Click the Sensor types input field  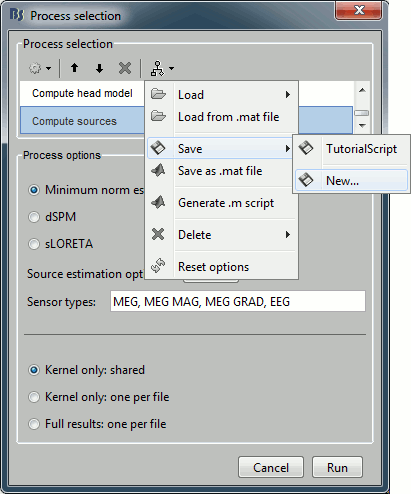[238, 301]
